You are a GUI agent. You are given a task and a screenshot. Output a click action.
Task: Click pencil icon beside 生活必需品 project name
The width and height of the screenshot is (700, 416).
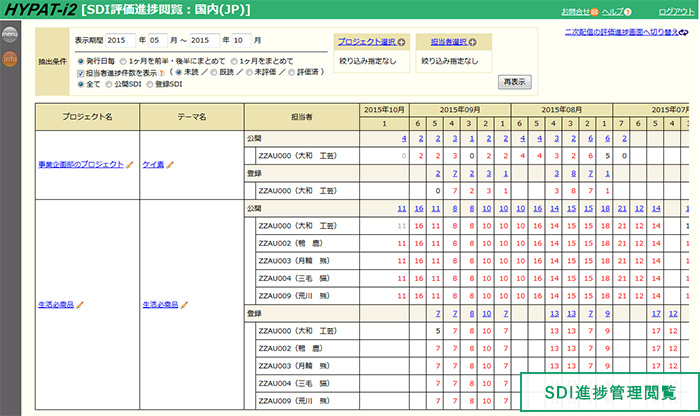tap(80, 304)
